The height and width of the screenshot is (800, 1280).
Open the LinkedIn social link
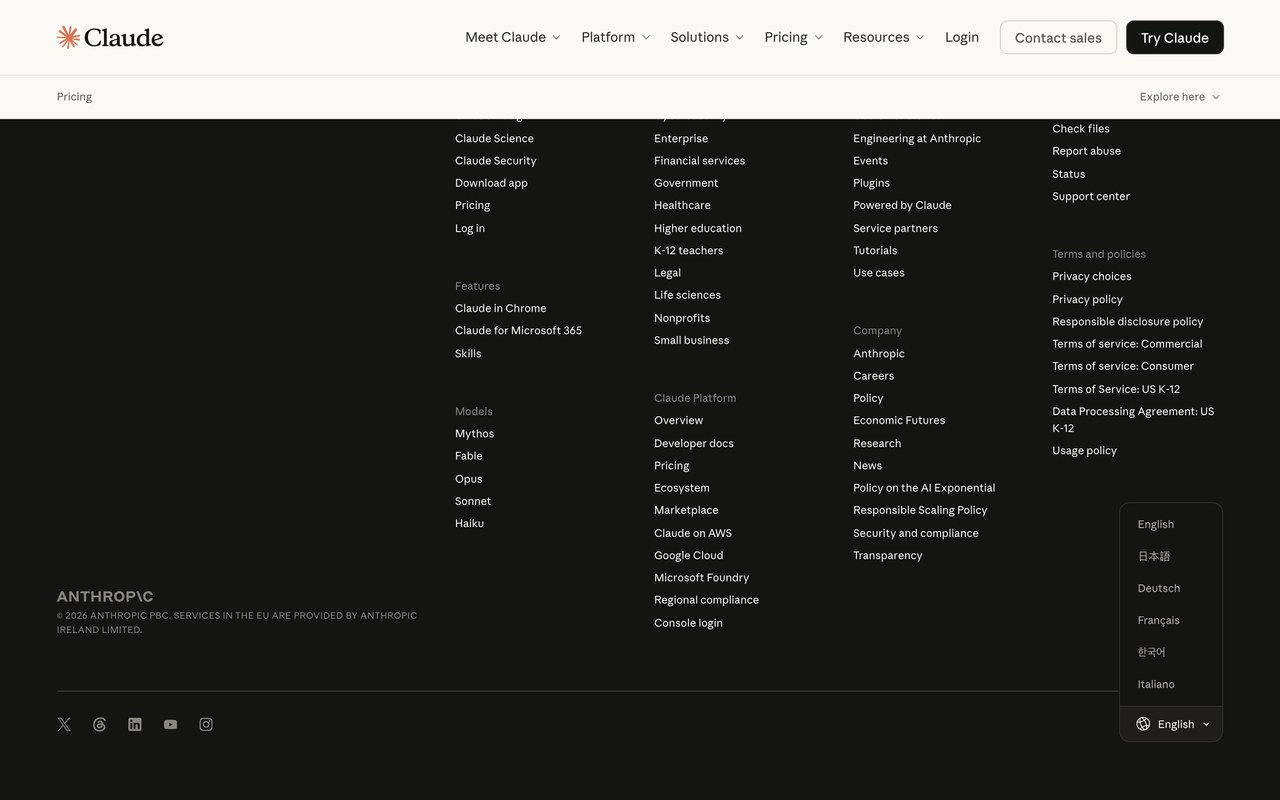tap(135, 724)
